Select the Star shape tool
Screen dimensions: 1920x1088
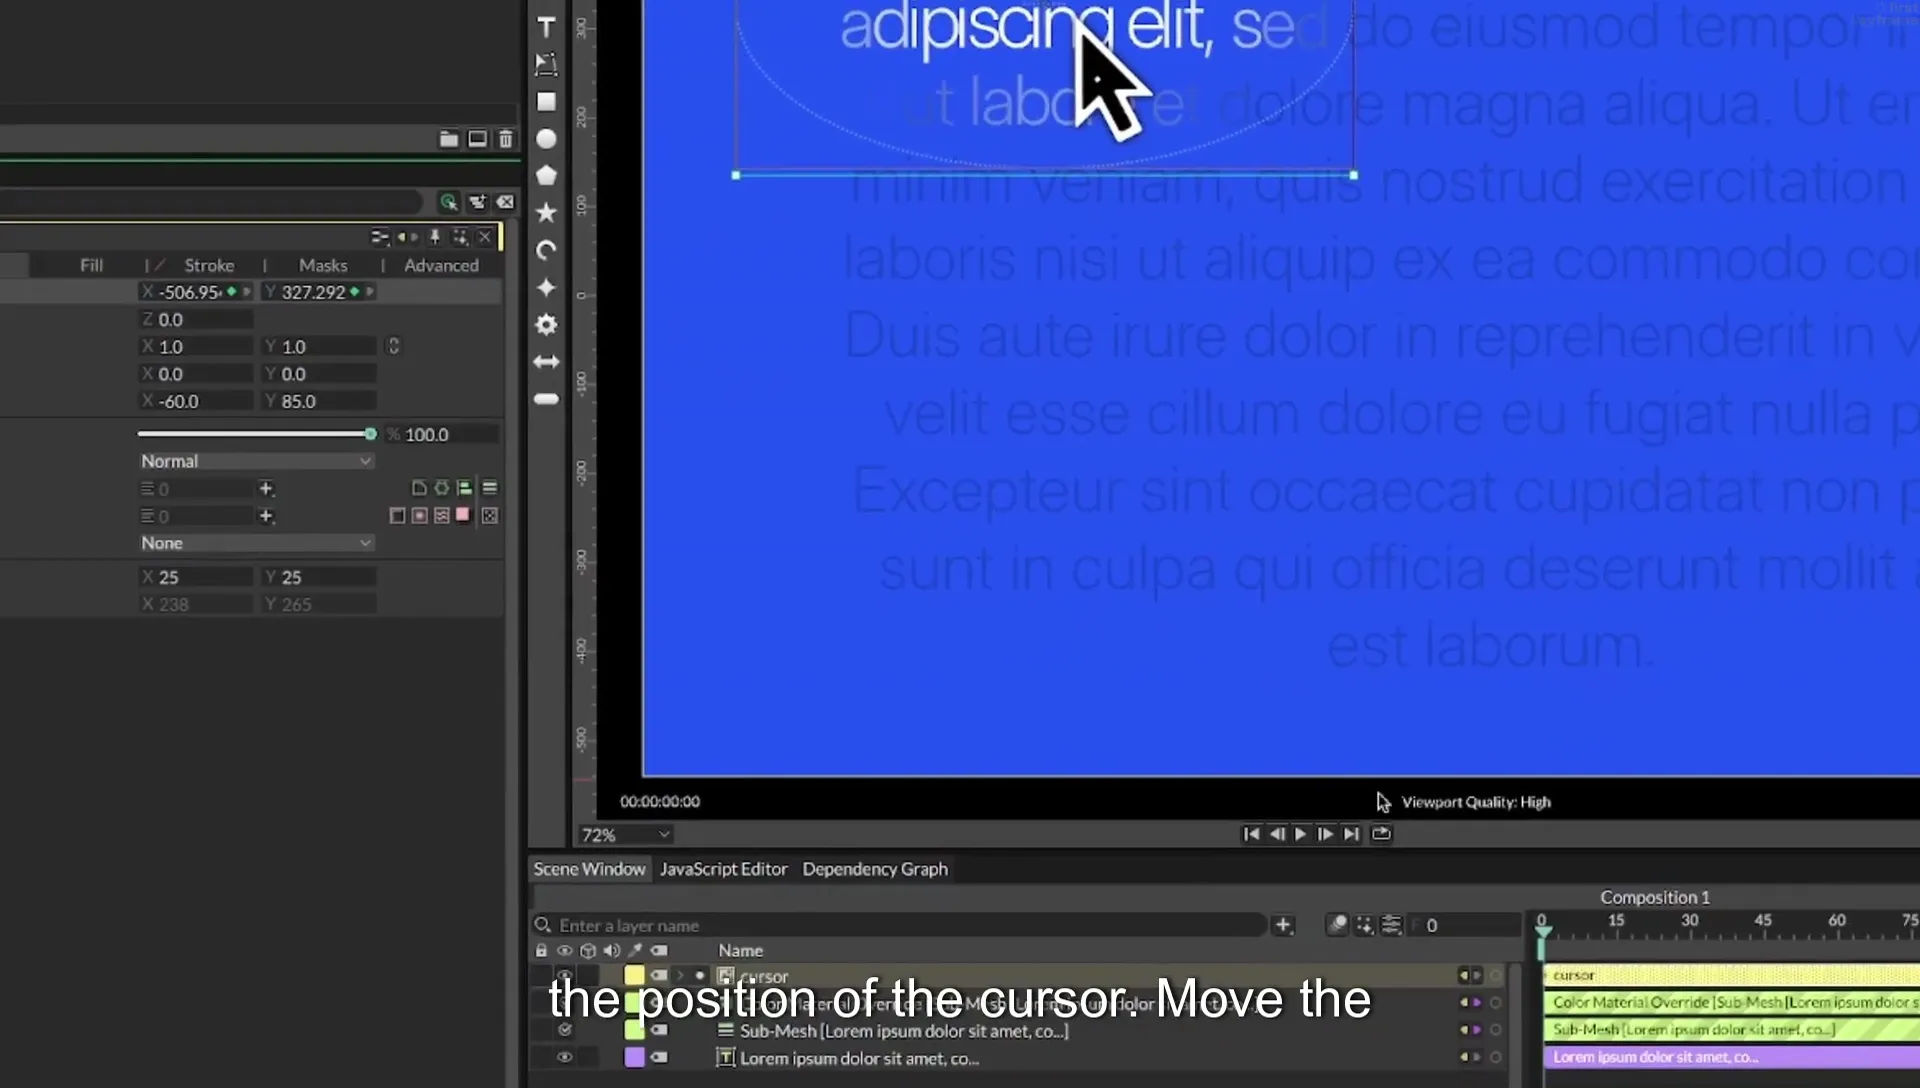coord(546,213)
